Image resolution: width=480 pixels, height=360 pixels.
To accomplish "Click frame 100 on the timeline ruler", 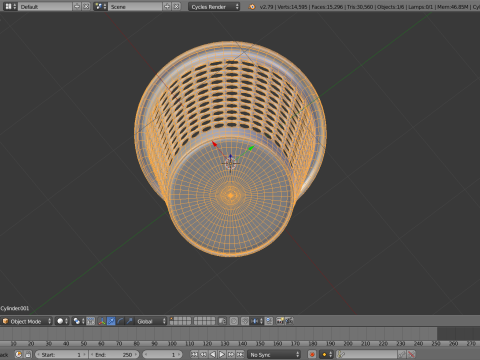I will (x=172, y=343).
